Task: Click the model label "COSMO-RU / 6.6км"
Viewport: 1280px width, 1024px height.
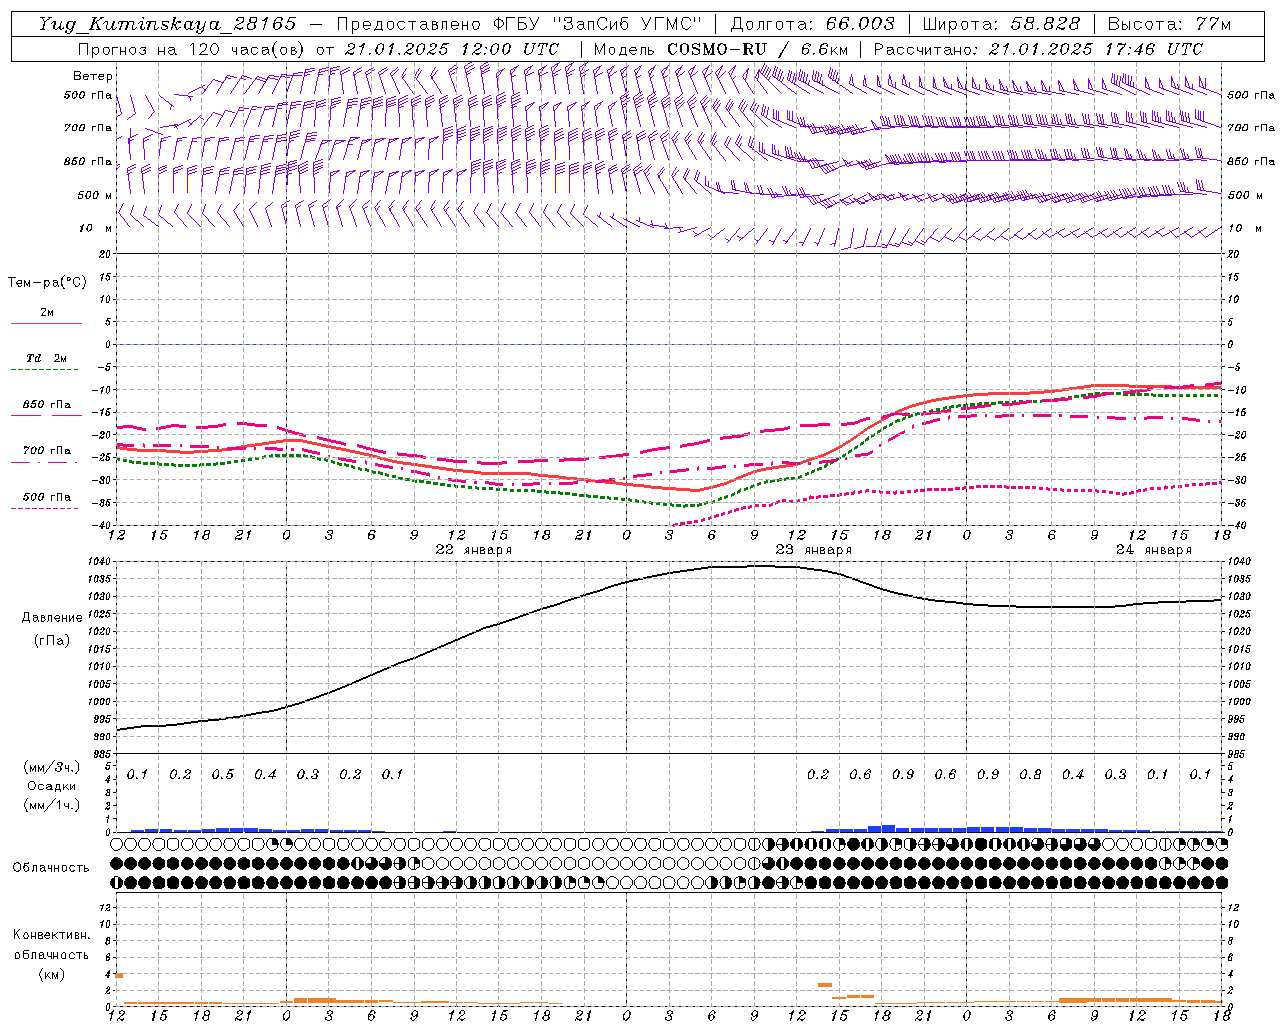Action: [758, 49]
